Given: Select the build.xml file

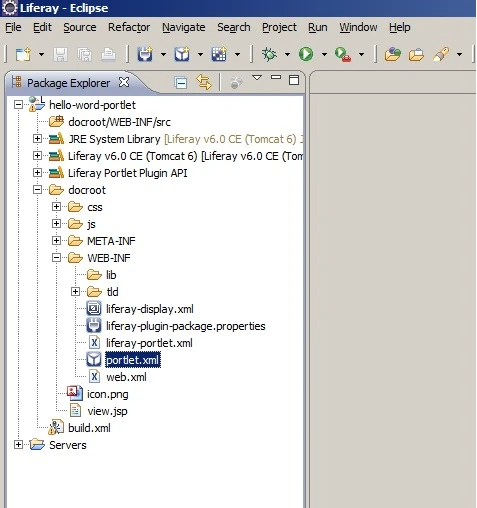Looking at the screenshot, I should (89, 428).
